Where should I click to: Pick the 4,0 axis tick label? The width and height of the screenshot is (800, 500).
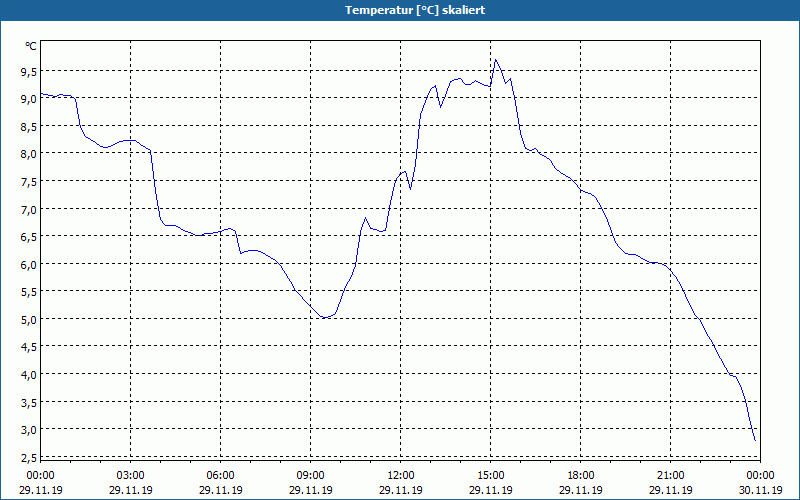pos(29,375)
